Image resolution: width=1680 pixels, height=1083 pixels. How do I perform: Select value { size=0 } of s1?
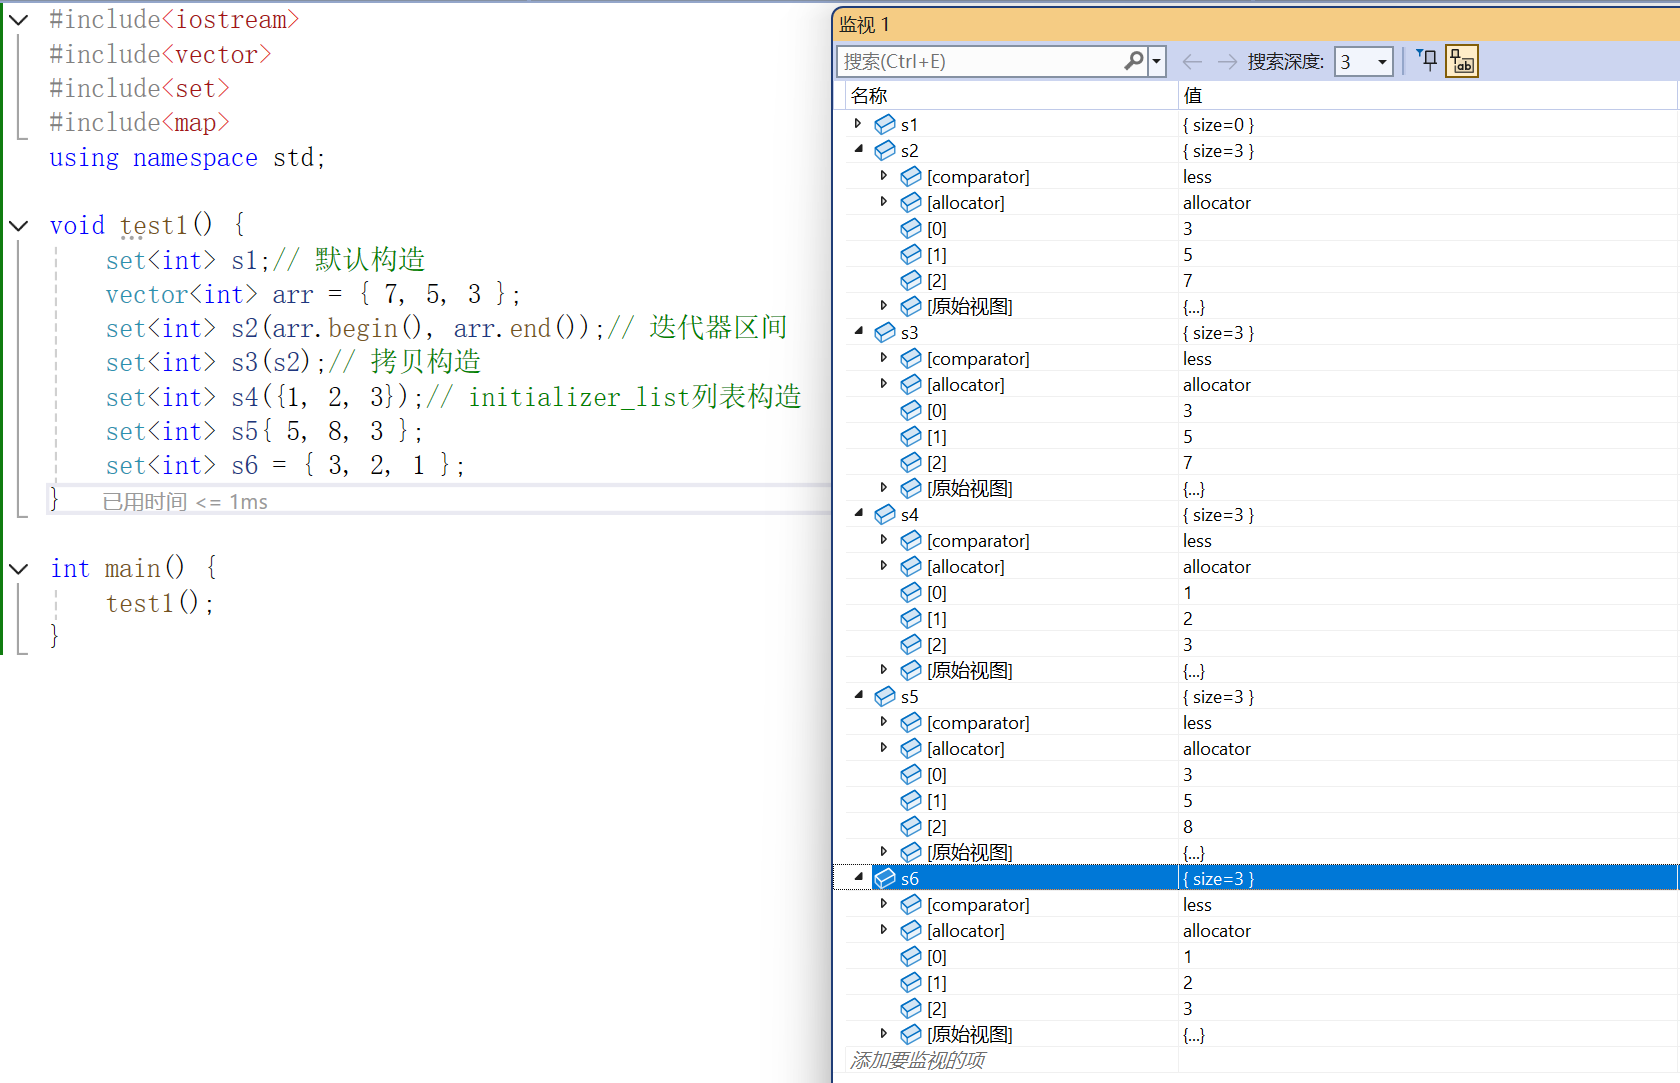click(1218, 124)
